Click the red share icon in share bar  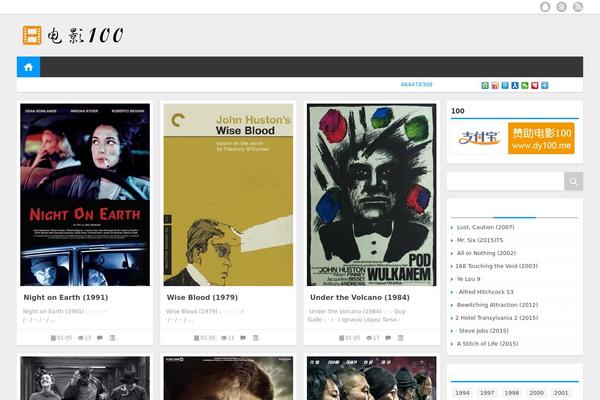535,85
